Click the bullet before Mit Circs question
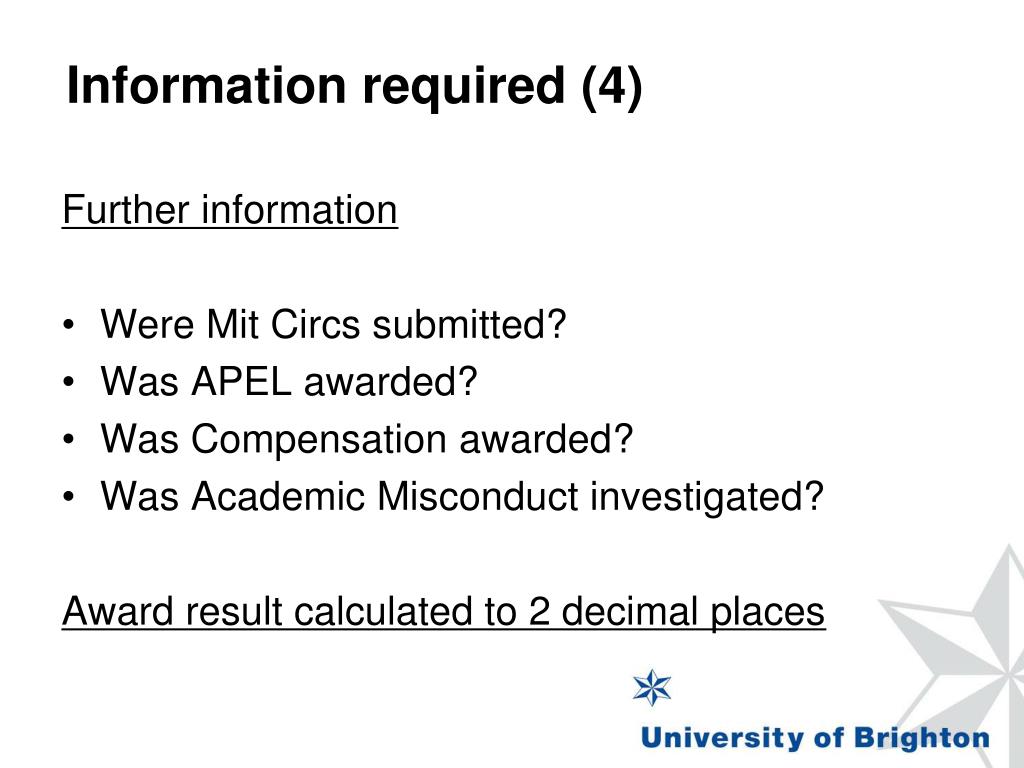The image size is (1024, 768). click(x=69, y=325)
